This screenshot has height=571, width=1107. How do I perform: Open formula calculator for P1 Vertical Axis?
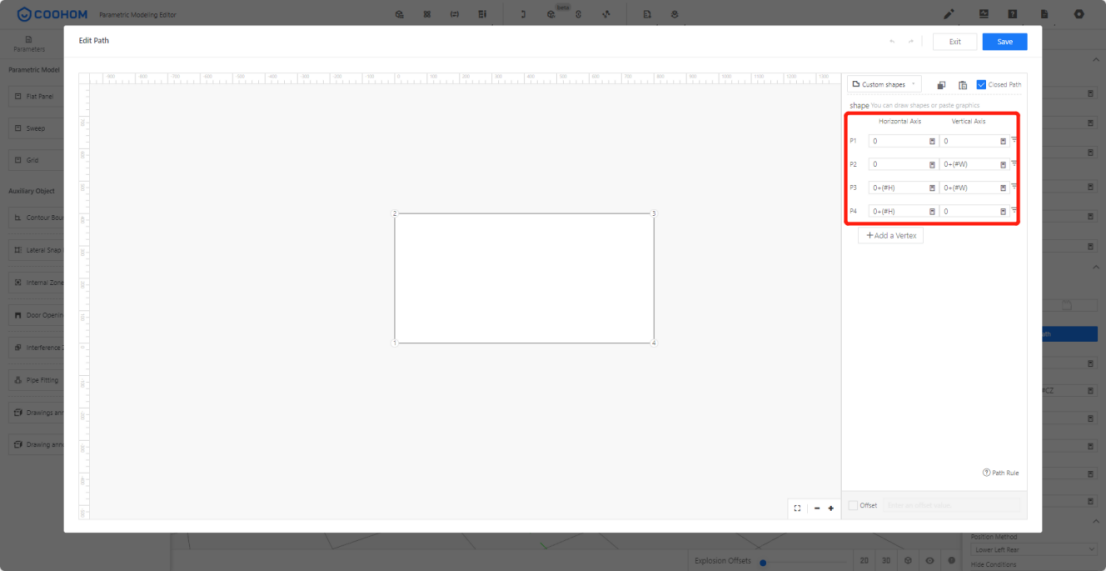pos(1003,141)
